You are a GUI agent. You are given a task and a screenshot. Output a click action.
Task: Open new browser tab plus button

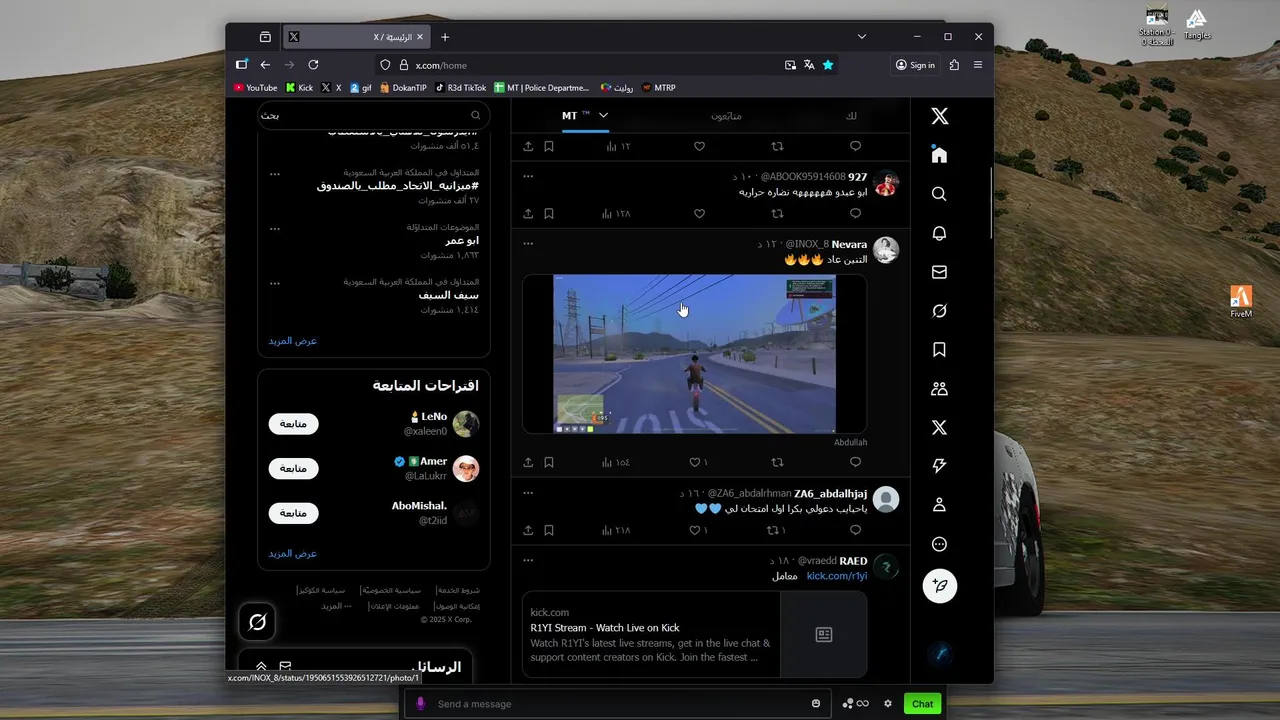pyautogui.click(x=445, y=37)
